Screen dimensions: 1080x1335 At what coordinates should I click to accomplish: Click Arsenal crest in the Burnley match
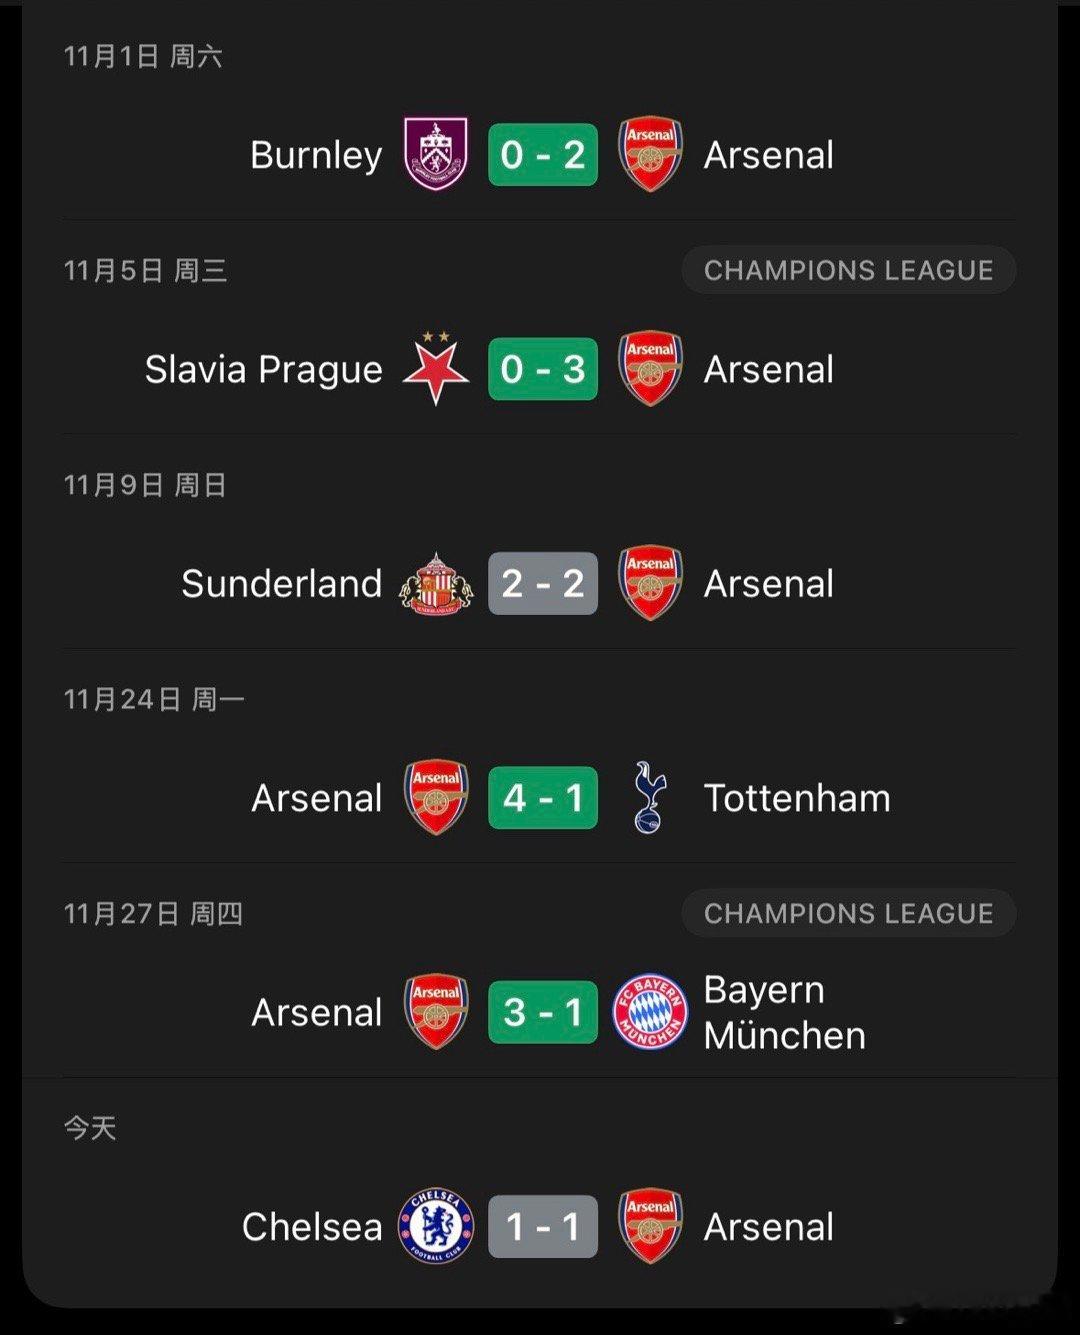point(650,154)
